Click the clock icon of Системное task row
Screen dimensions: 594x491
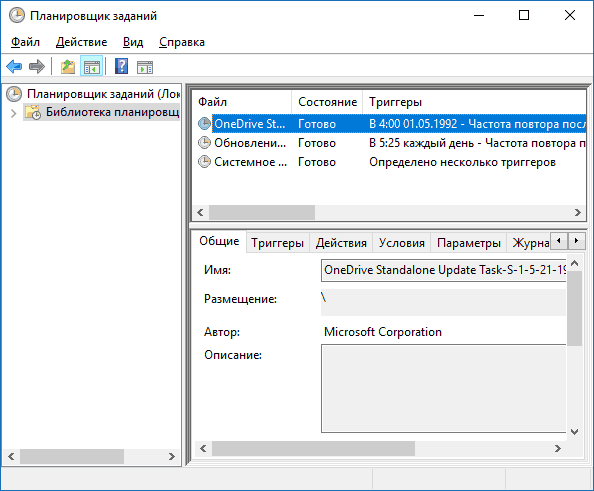pos(204,162)
